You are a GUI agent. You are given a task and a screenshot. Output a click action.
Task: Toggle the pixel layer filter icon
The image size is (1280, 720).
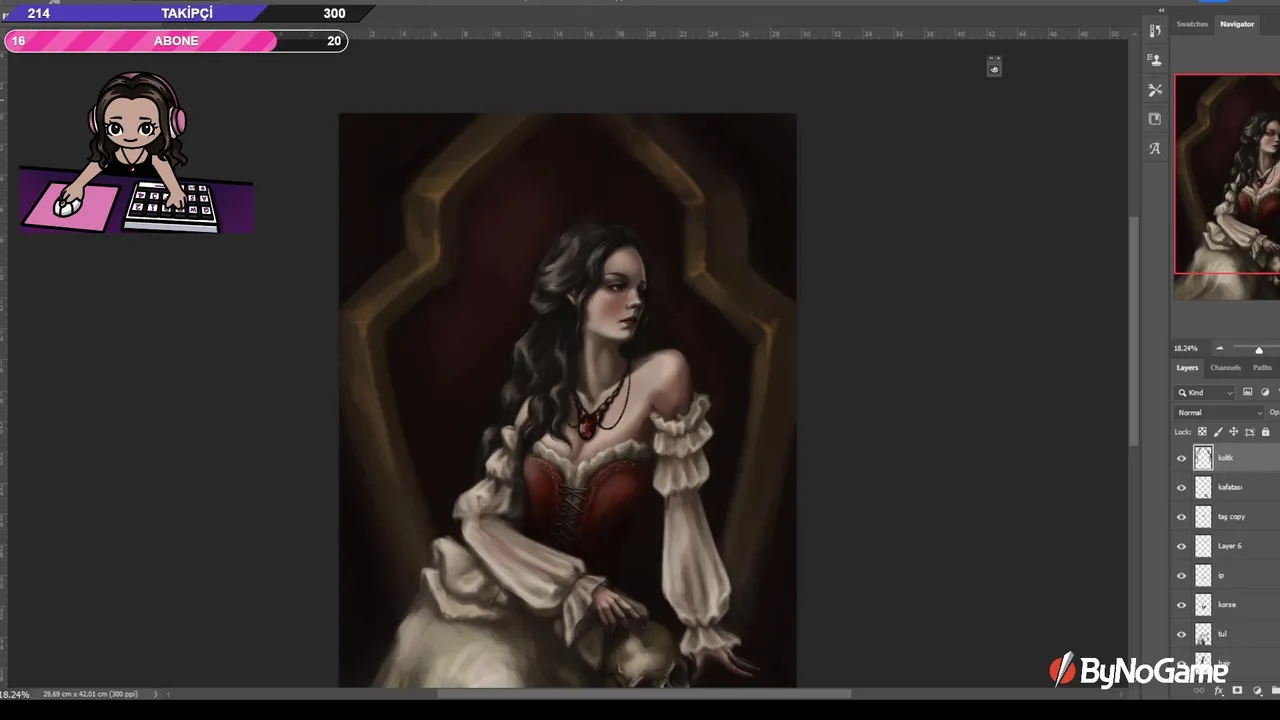coord(1247,392)
